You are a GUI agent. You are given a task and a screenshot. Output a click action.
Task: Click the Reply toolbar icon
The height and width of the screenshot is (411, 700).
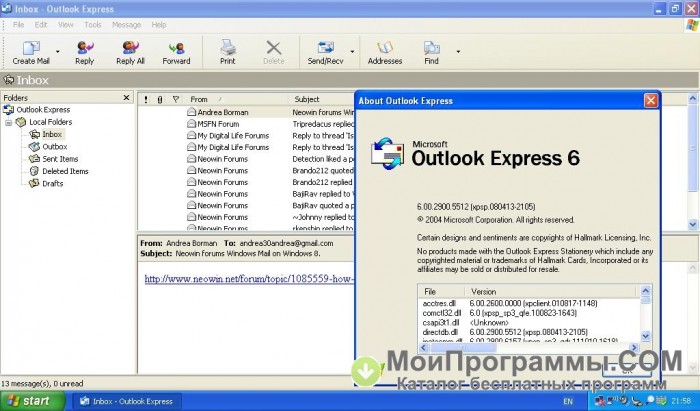pyautogui.click(x=84, y=48)
